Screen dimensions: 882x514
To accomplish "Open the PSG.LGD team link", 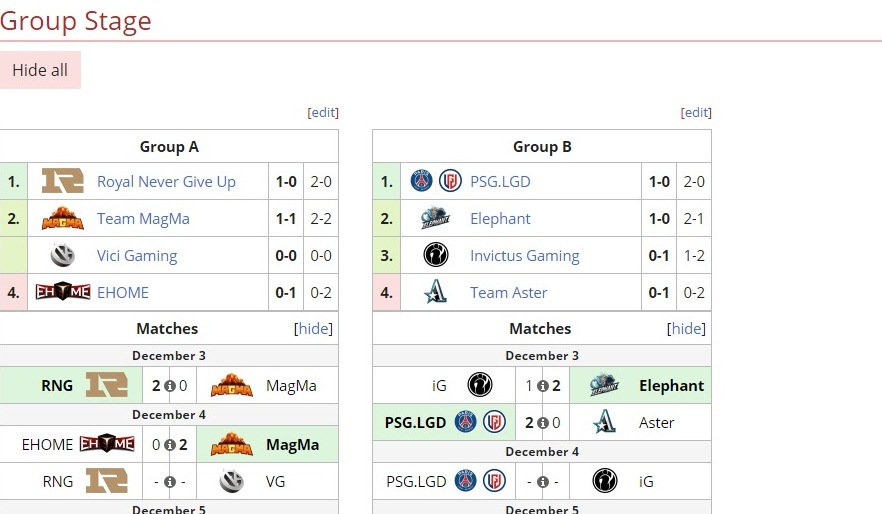I will tap(500, 181).
